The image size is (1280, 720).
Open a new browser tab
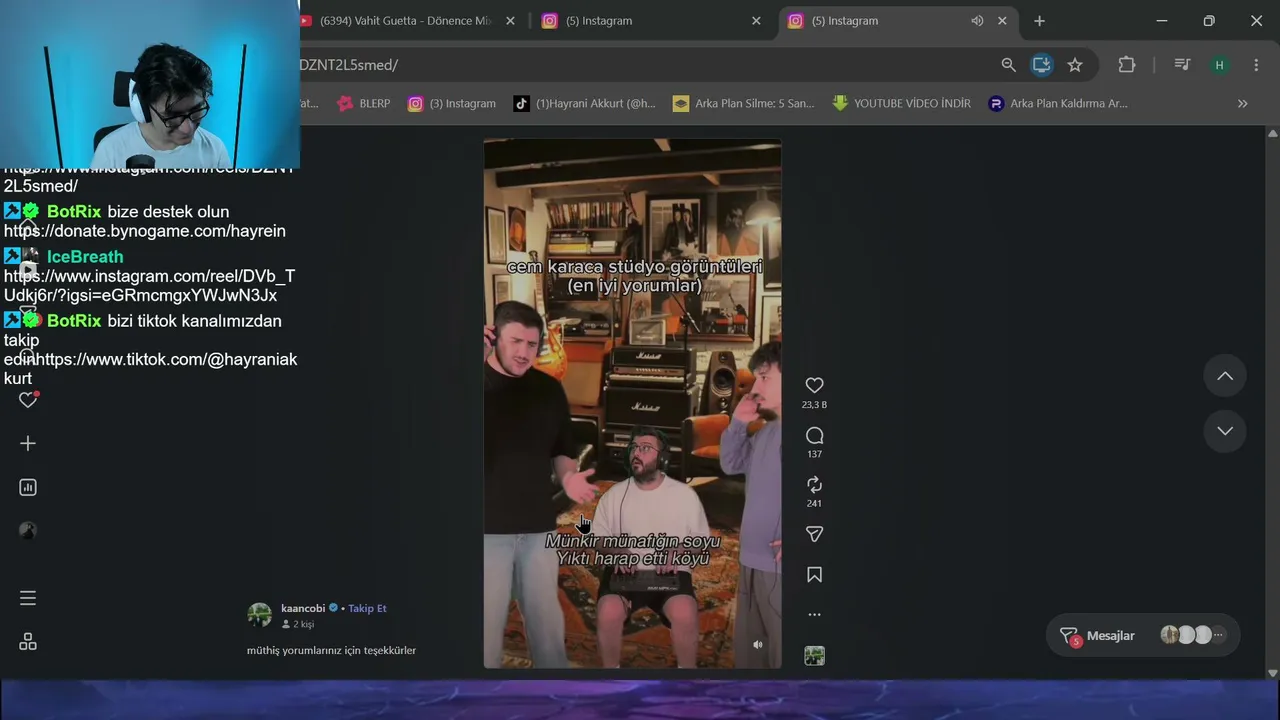(1039, 21)
